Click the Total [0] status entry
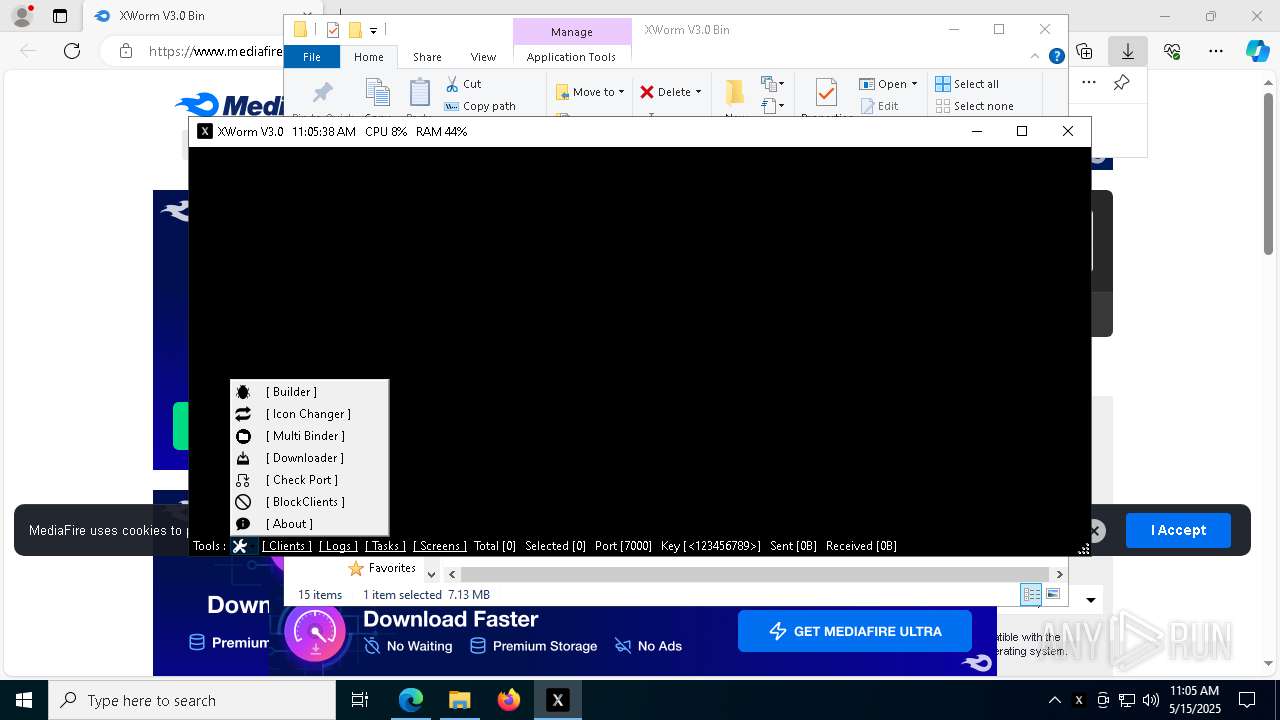Screen dimensions: 1280x720 pos(495,546)
